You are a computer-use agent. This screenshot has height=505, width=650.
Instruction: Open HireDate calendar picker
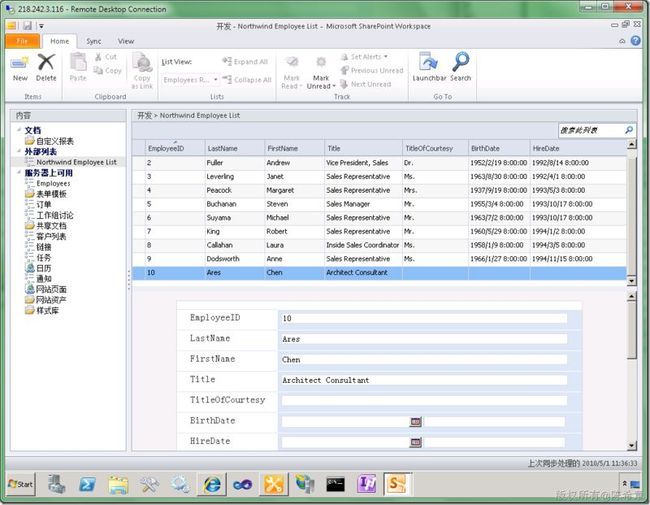tap(416, 442)
